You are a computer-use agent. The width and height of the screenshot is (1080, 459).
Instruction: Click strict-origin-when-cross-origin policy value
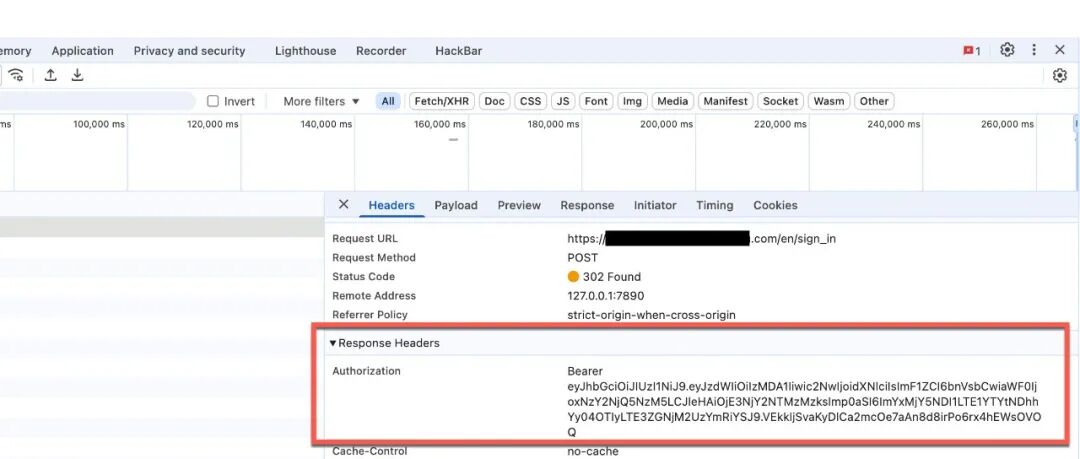651,315
